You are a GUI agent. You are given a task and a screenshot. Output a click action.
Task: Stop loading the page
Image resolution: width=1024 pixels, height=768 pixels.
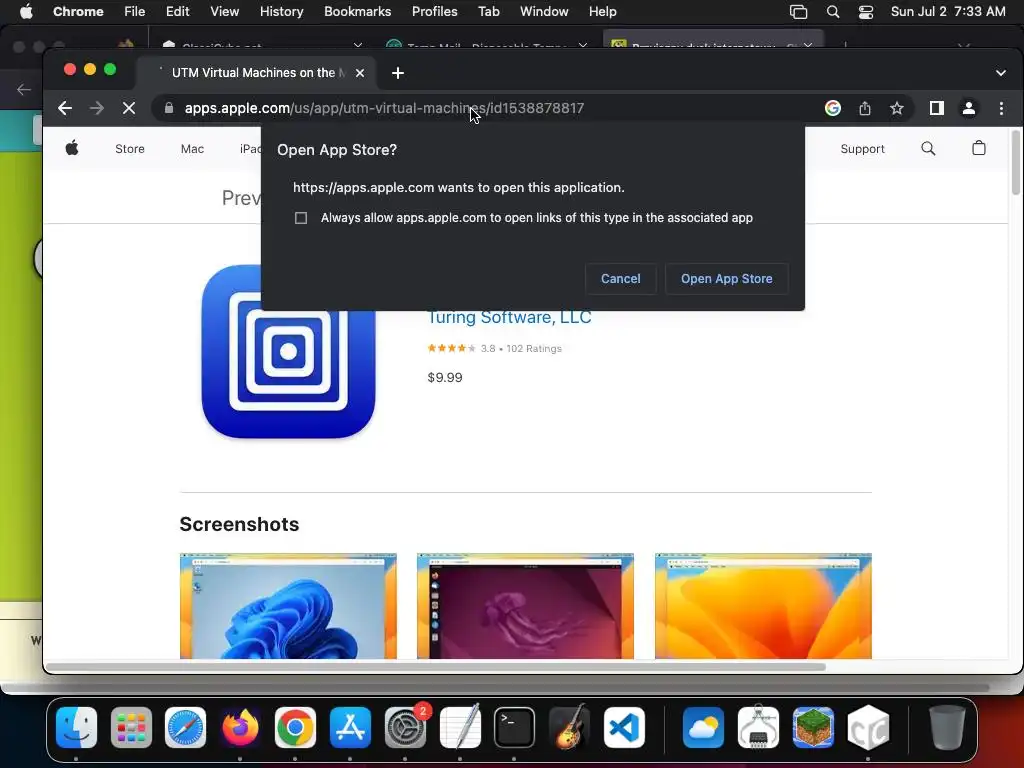click(129, 108)
